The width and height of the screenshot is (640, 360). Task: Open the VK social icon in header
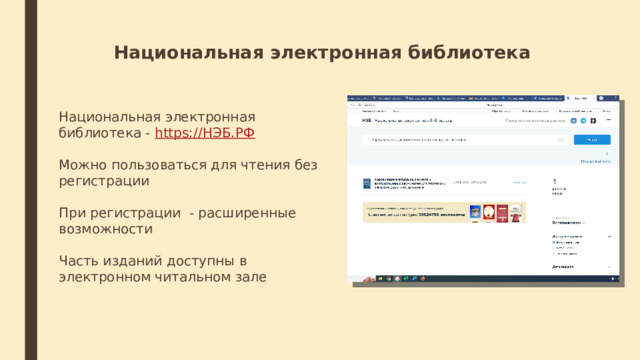[573, 121]
